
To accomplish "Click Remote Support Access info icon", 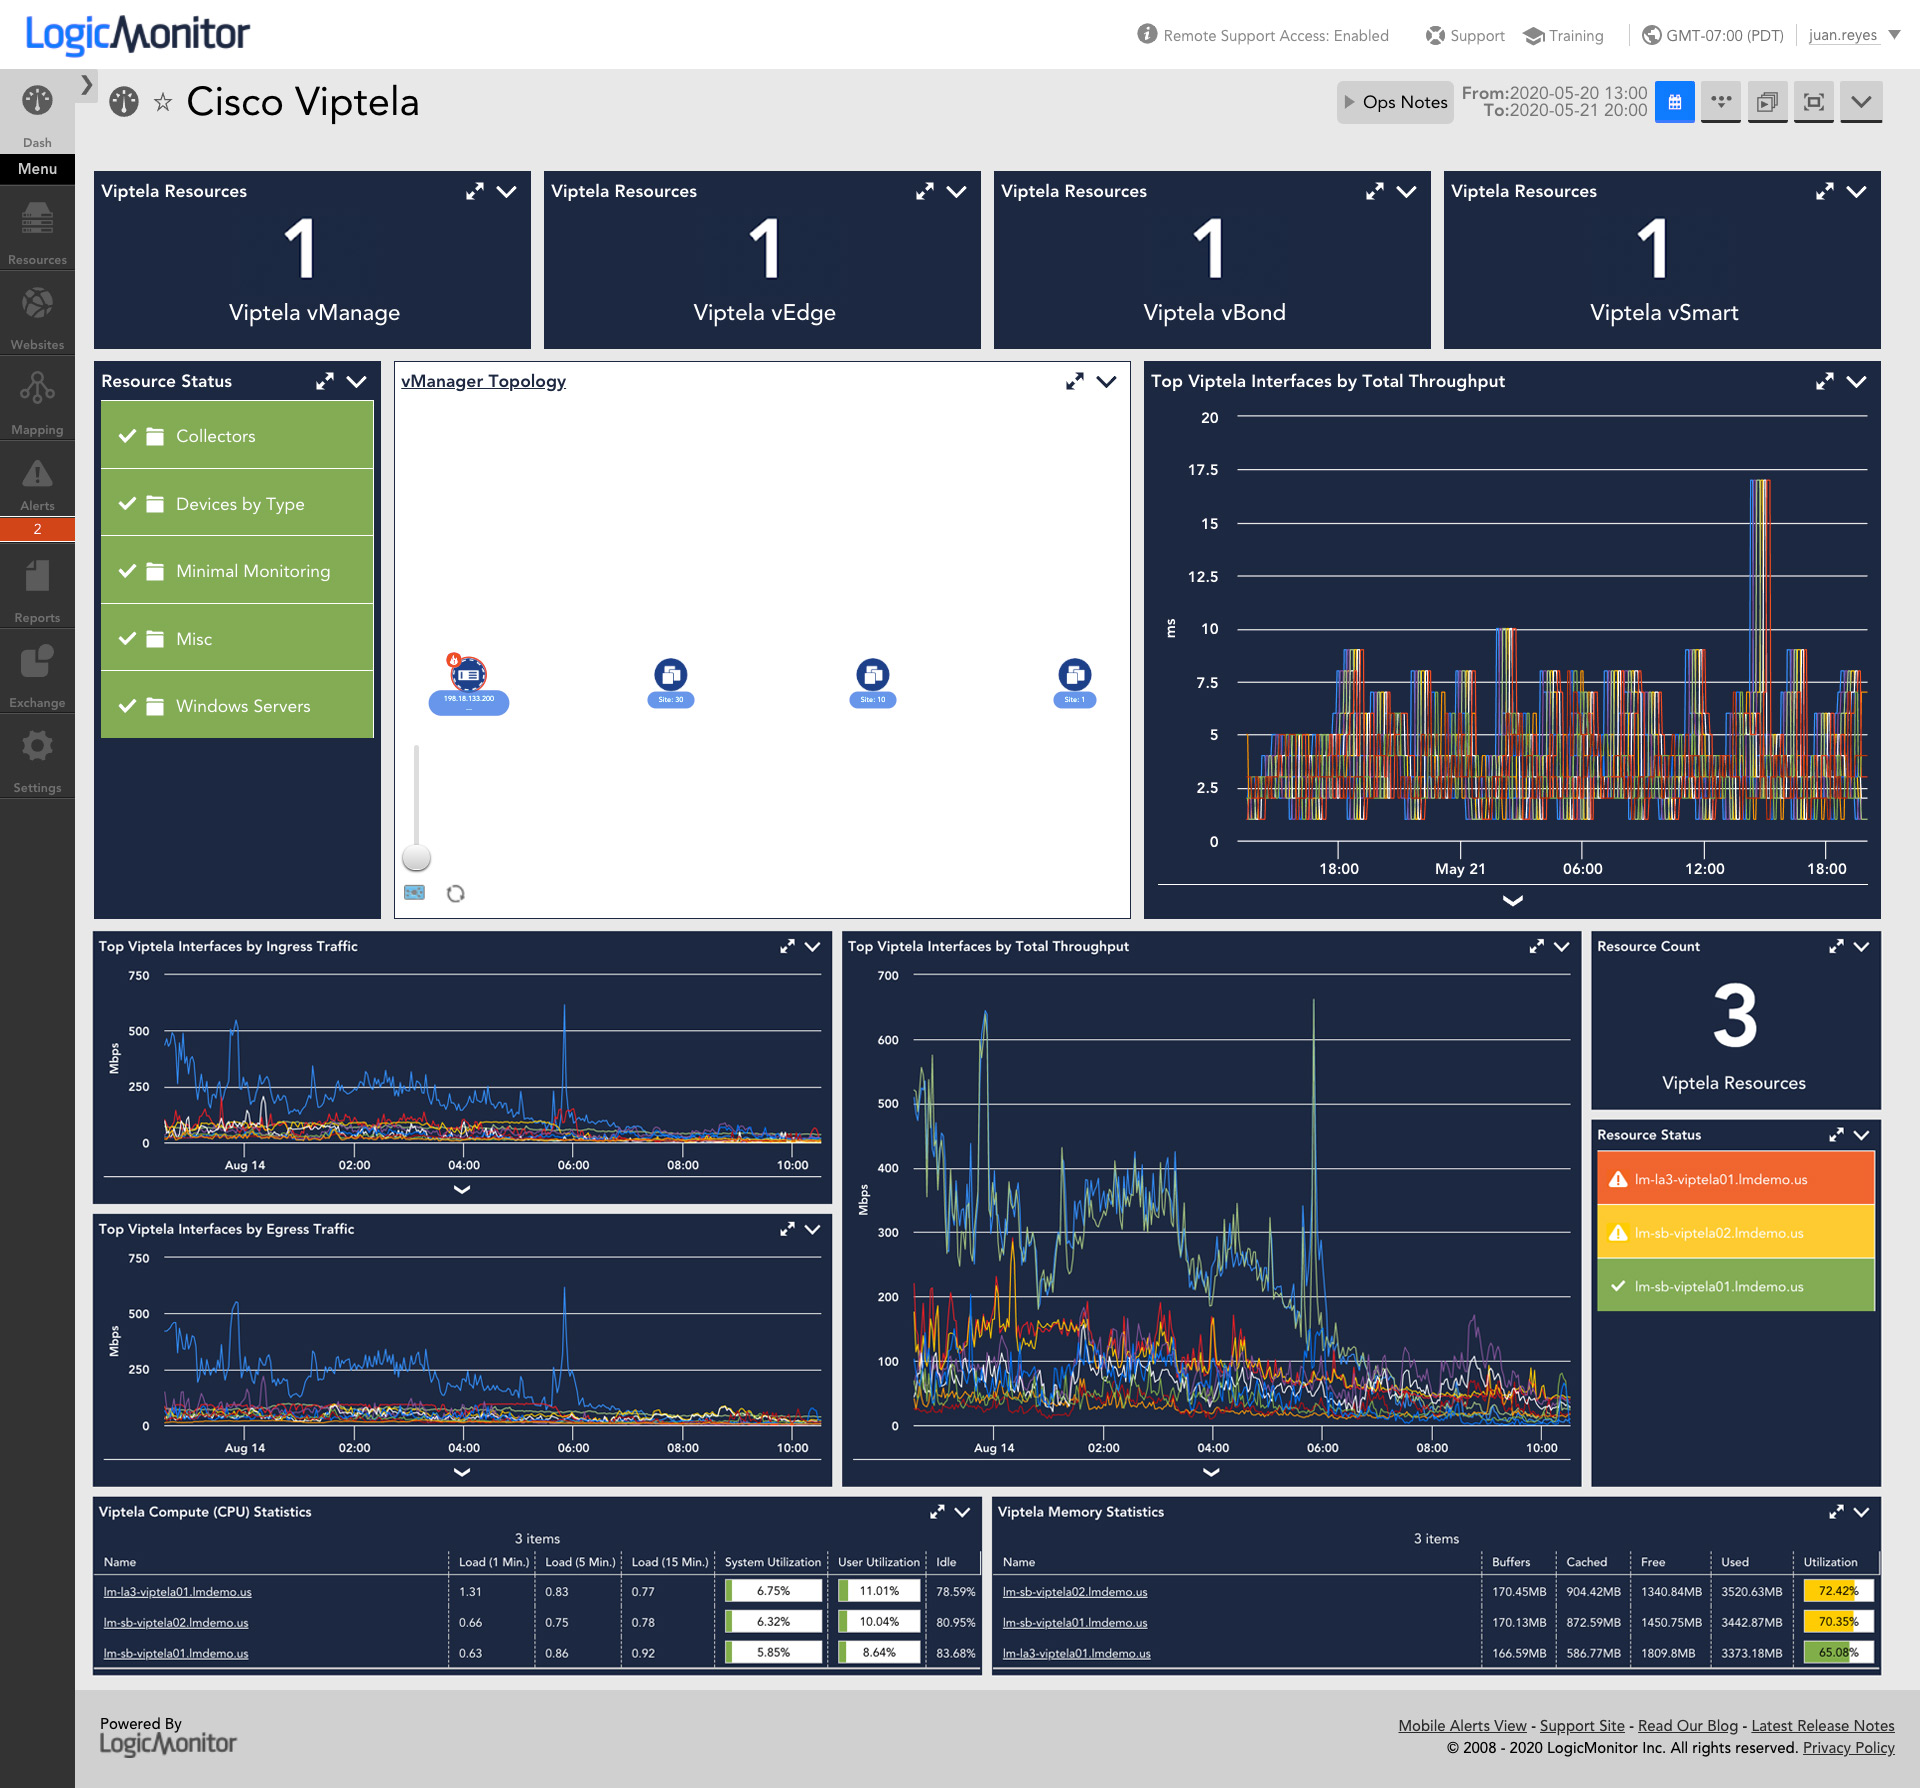I will pyautogui.click(x=1147, y=34).
